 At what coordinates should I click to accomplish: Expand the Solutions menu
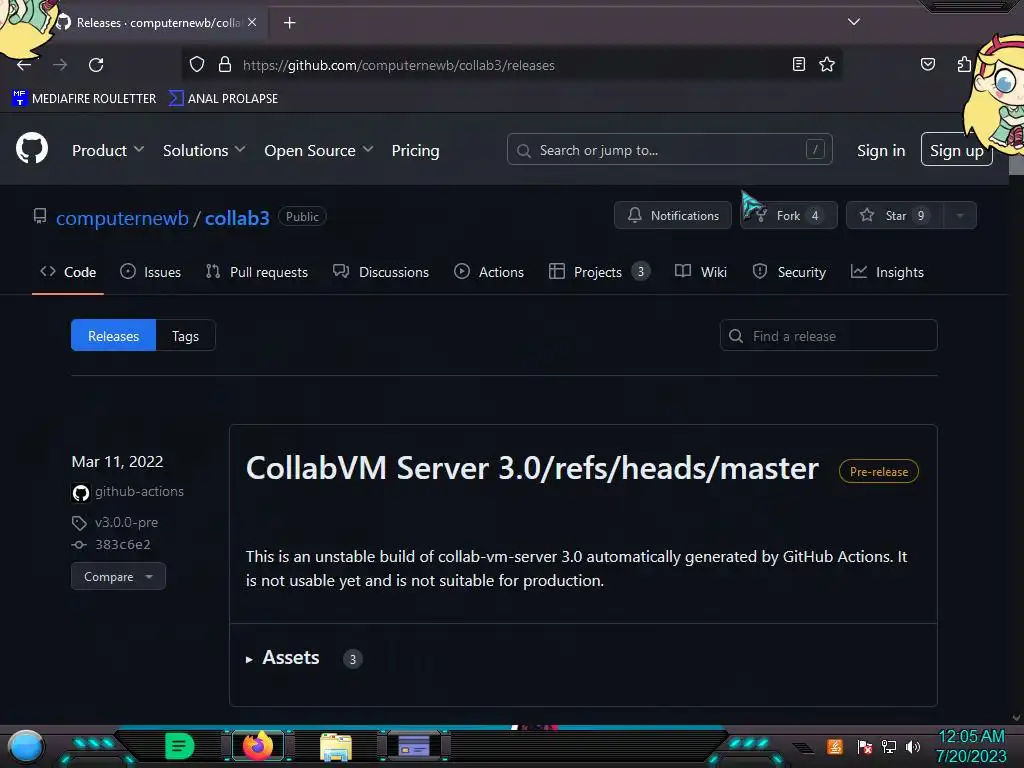[x=204, y=150]
